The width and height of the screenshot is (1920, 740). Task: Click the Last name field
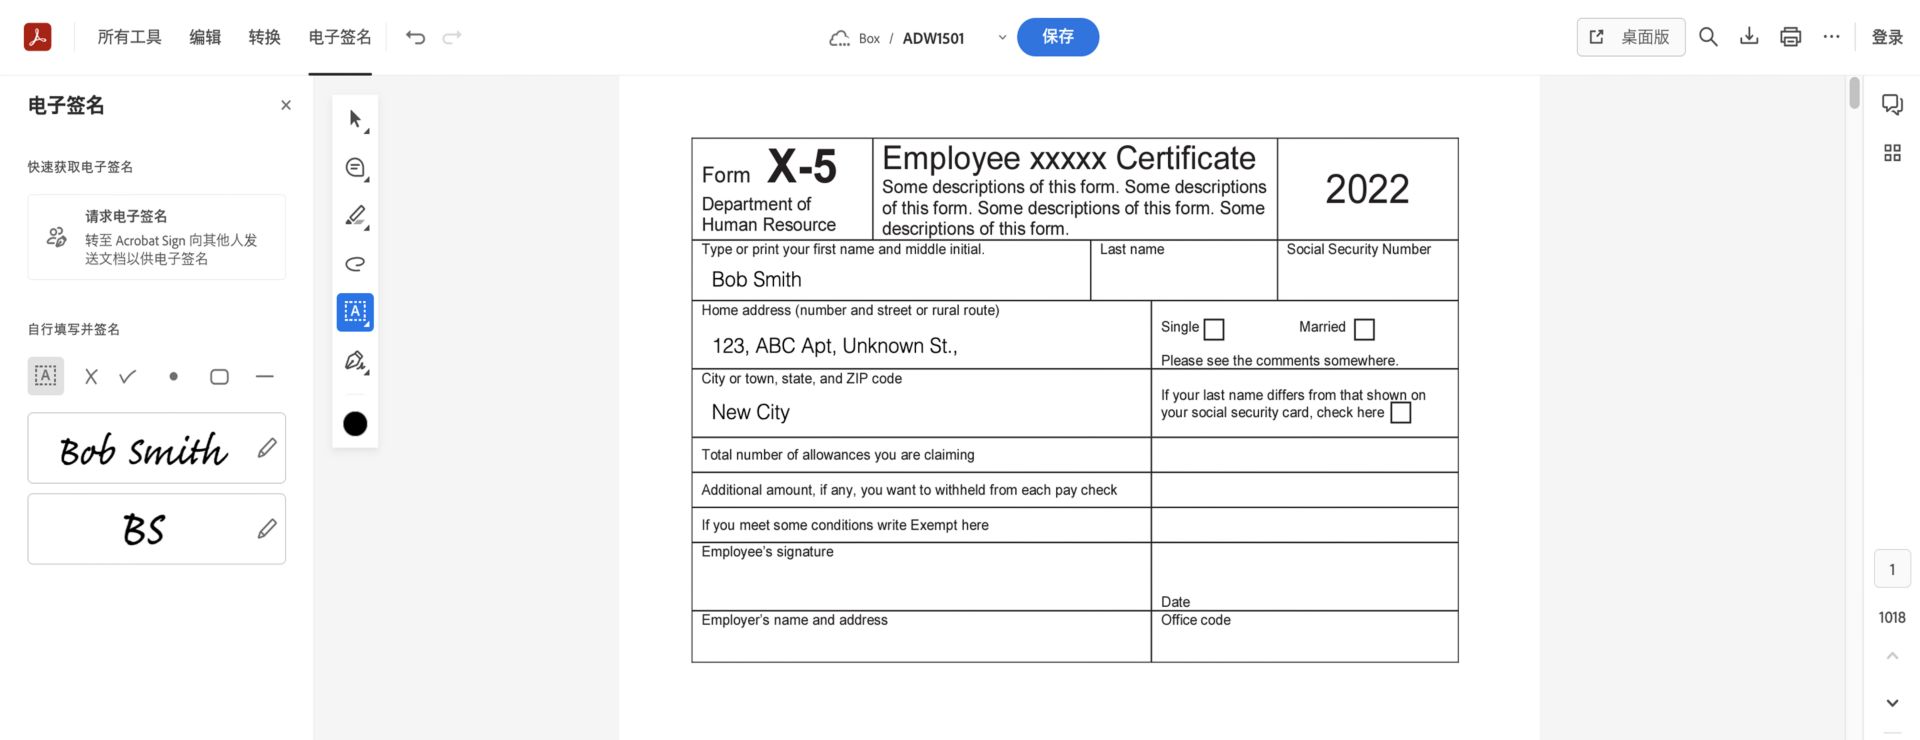[x=1184, y=270]
